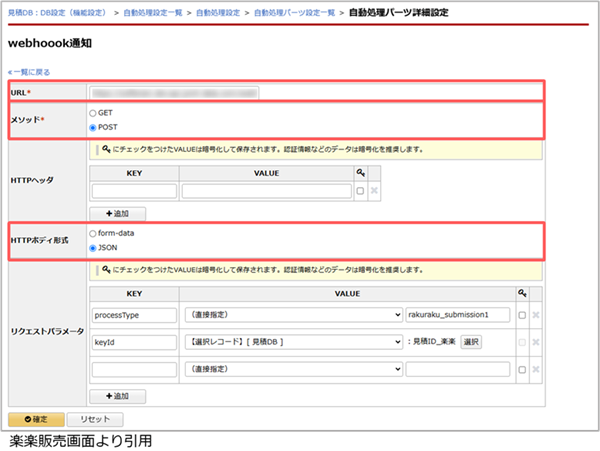The image size is (600, 451).
Task: Go to 自動処理設定一覧 in the breadcrumb
Action: click(155, 12)
